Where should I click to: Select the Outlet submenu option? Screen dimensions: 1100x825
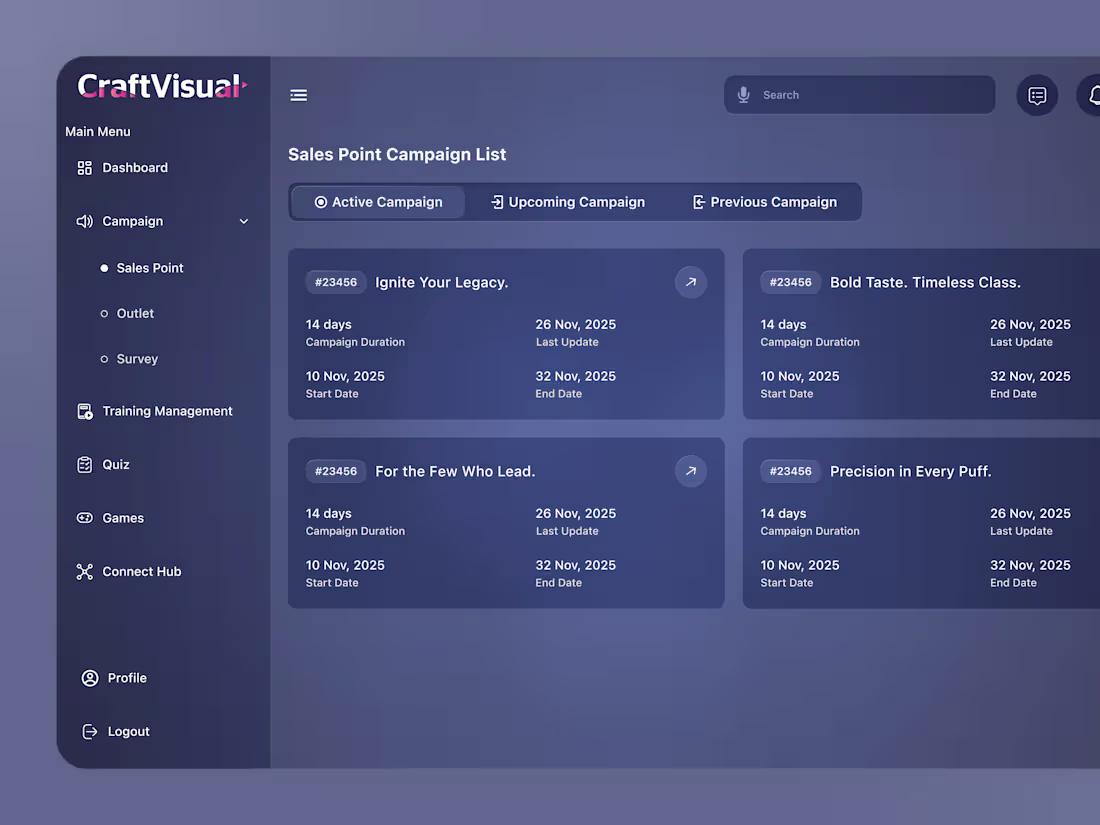coord(135,314)
